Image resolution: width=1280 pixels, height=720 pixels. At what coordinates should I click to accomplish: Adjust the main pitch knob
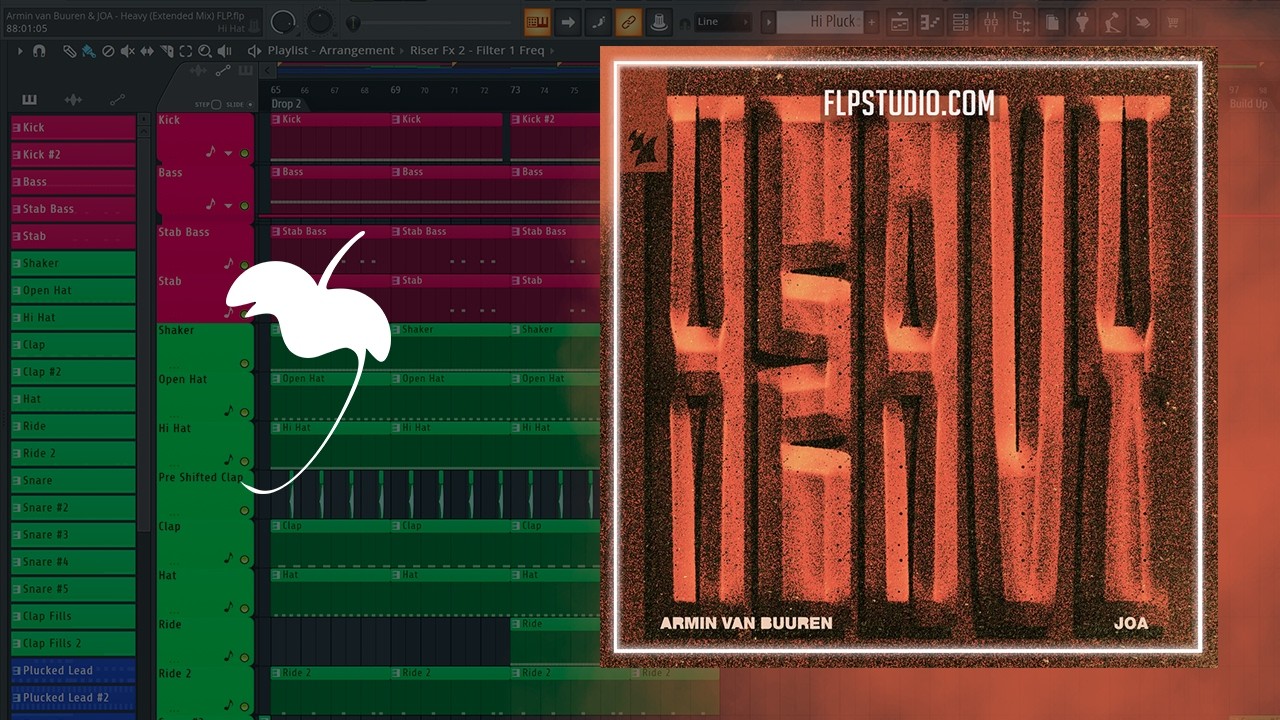[x=319, y=20]
